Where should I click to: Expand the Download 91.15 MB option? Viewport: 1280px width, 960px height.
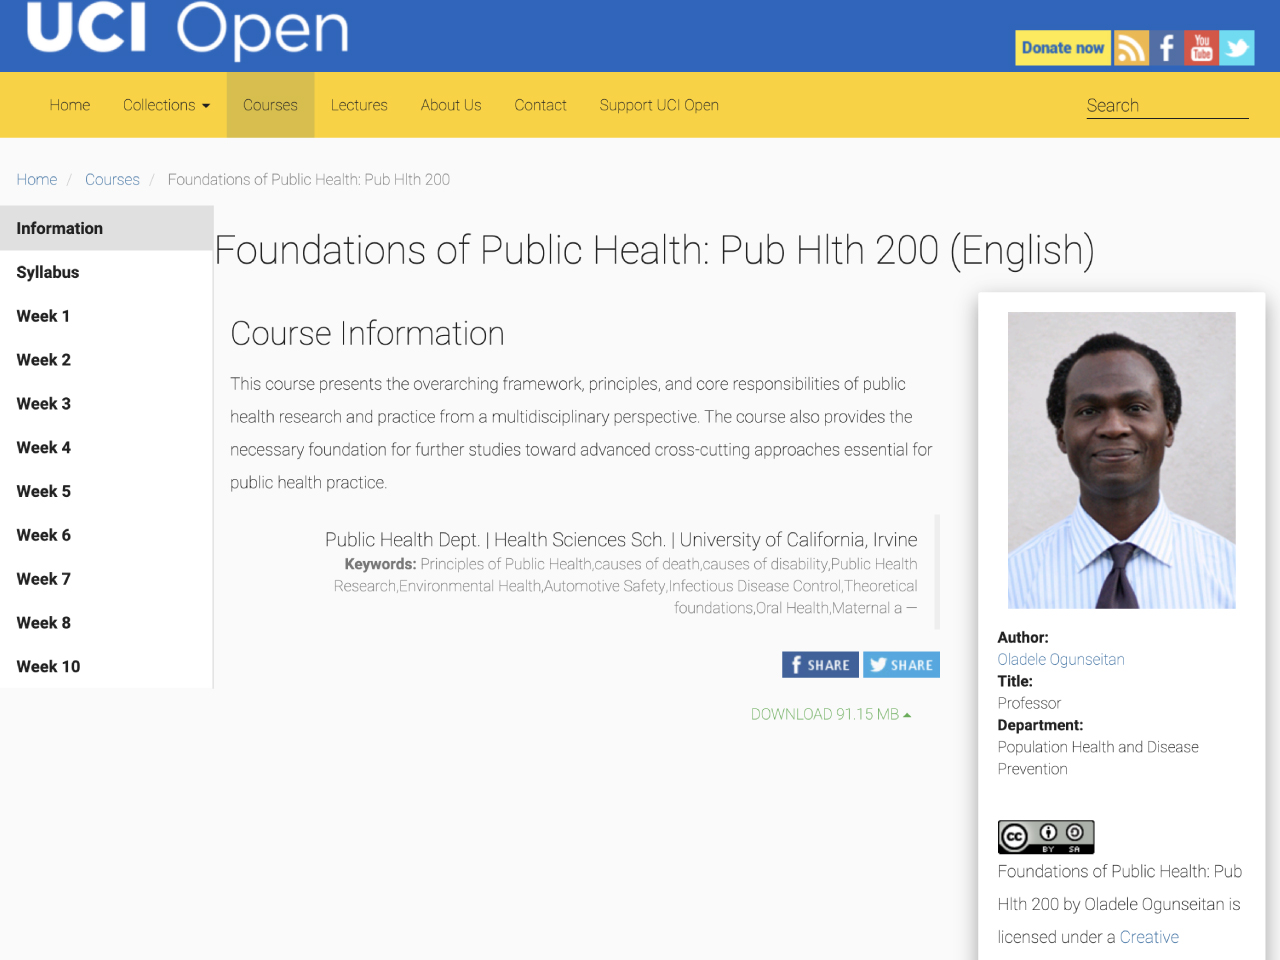click(831, 714)
